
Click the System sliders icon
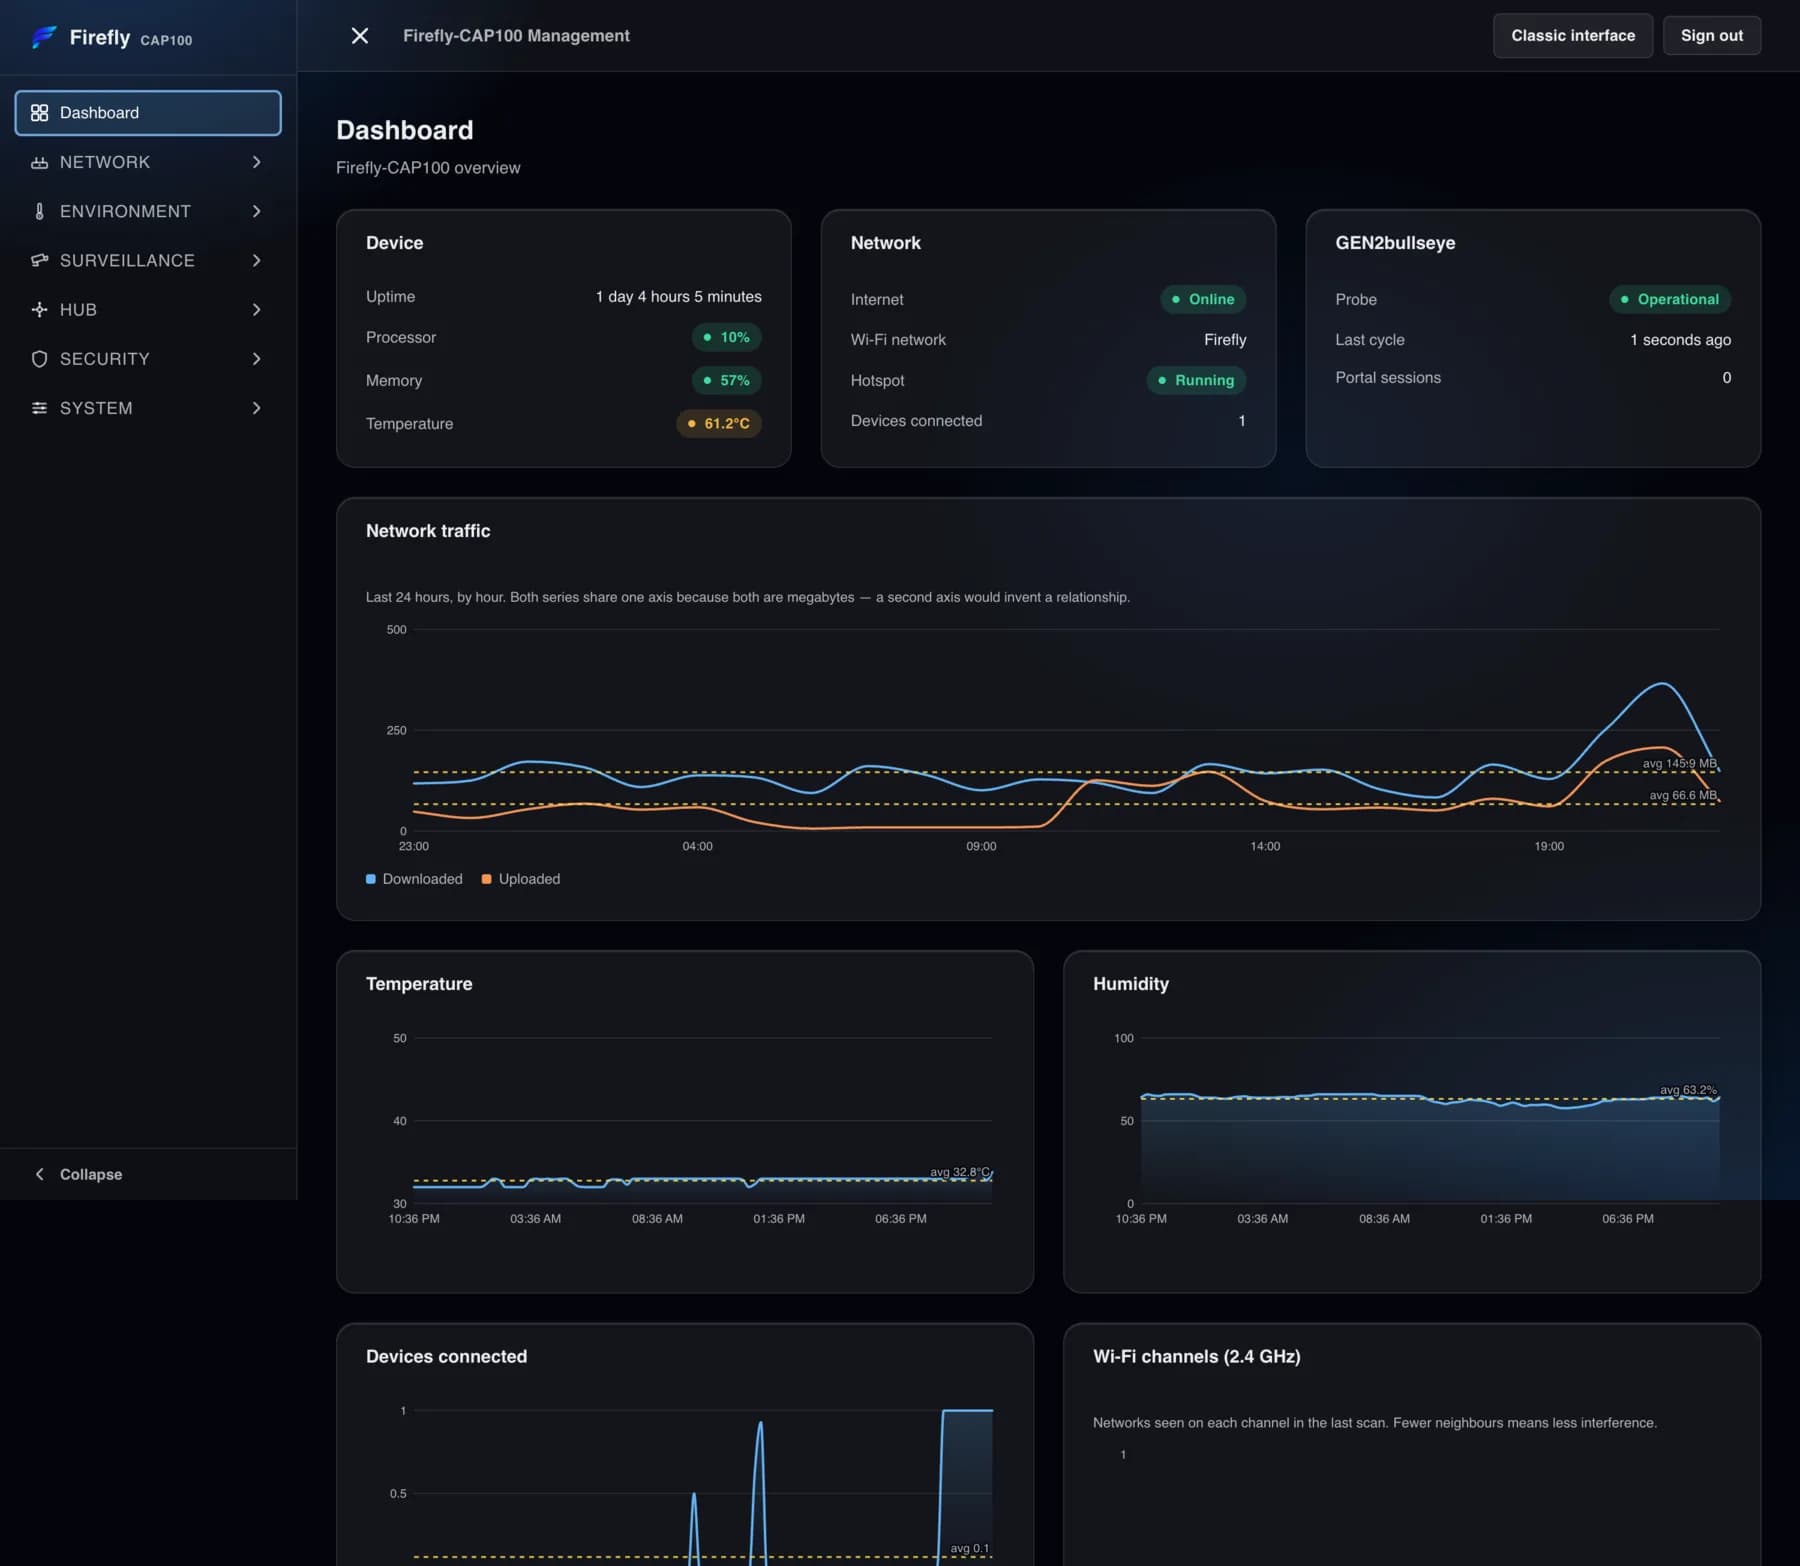[39, 408]
